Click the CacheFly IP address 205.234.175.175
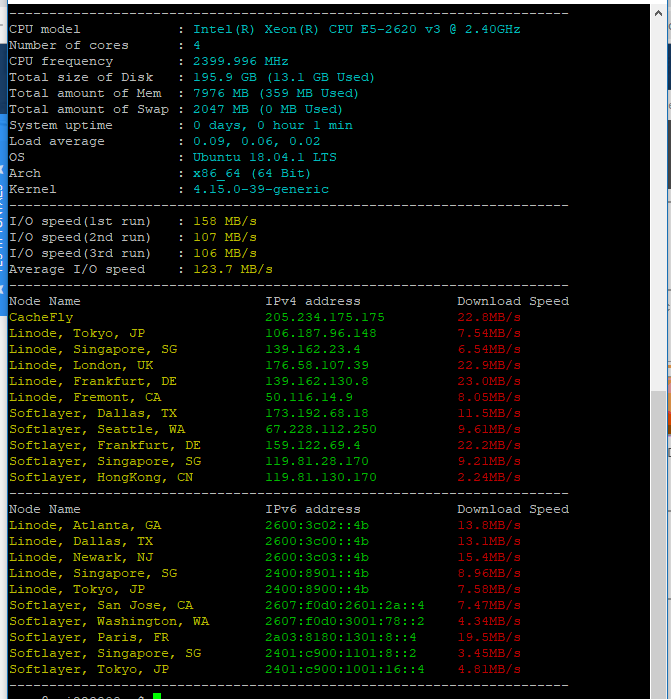The width and height of the screenshot is (671, 699). pyautogui.click(x=324, y=317)
